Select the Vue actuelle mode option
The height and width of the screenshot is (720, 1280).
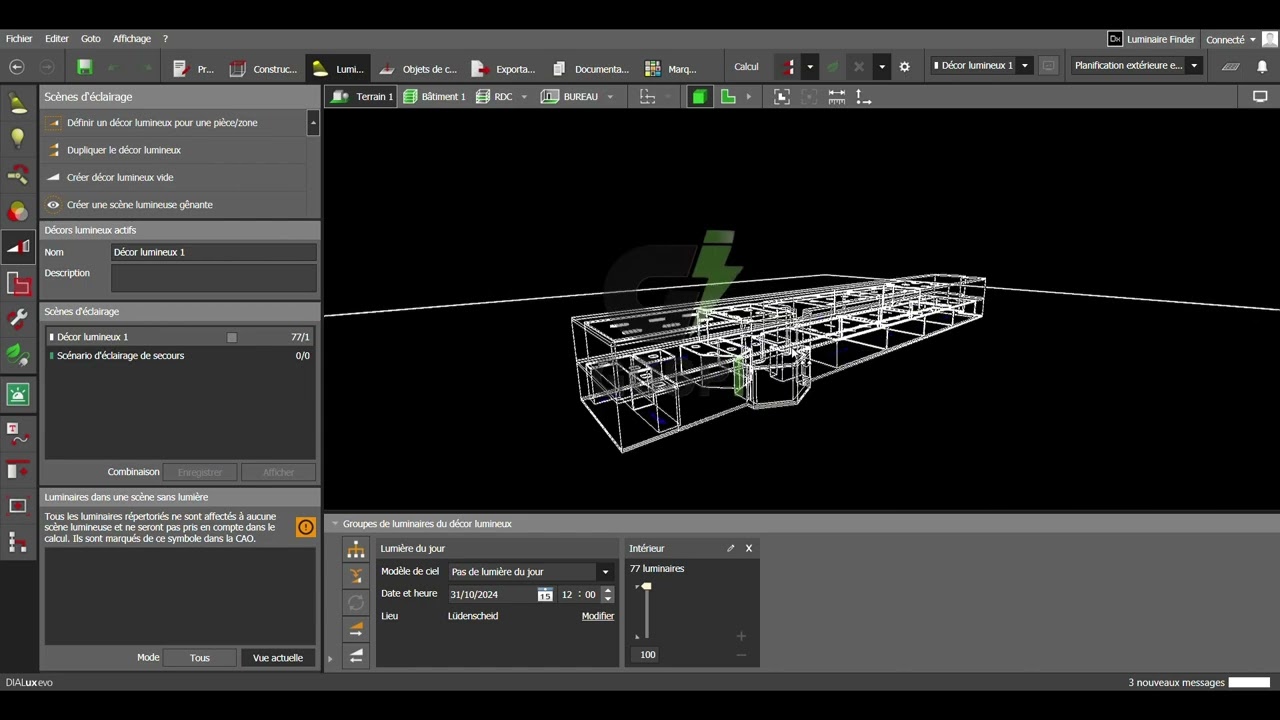277,658
